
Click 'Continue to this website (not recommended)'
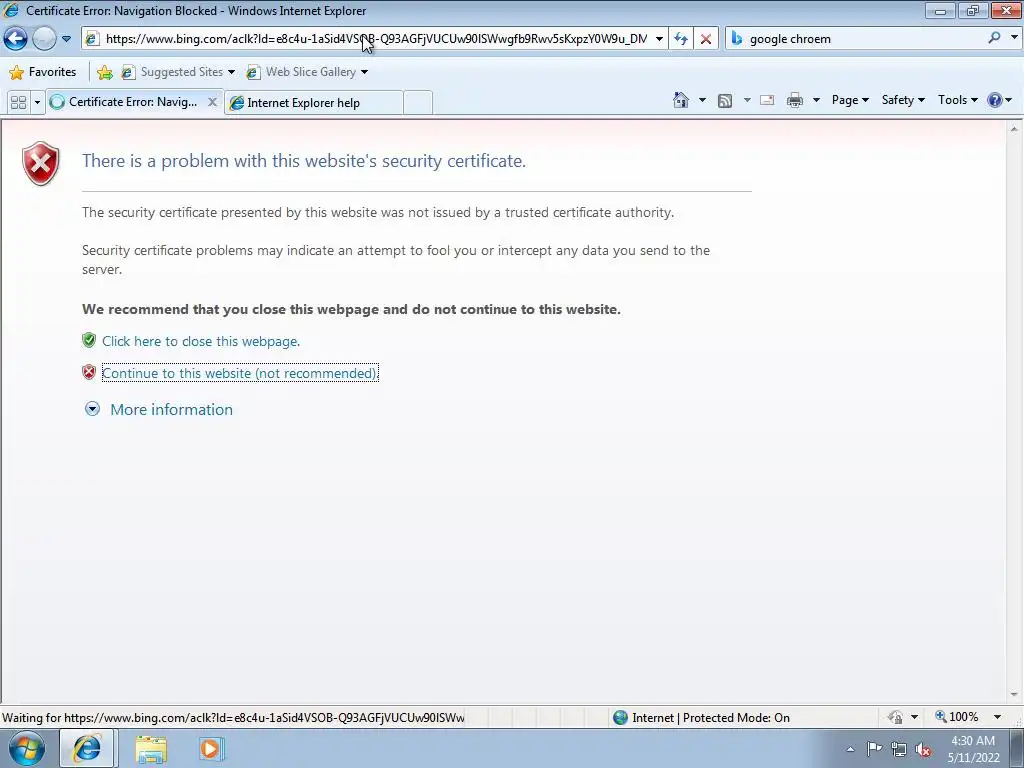(240, 373)
